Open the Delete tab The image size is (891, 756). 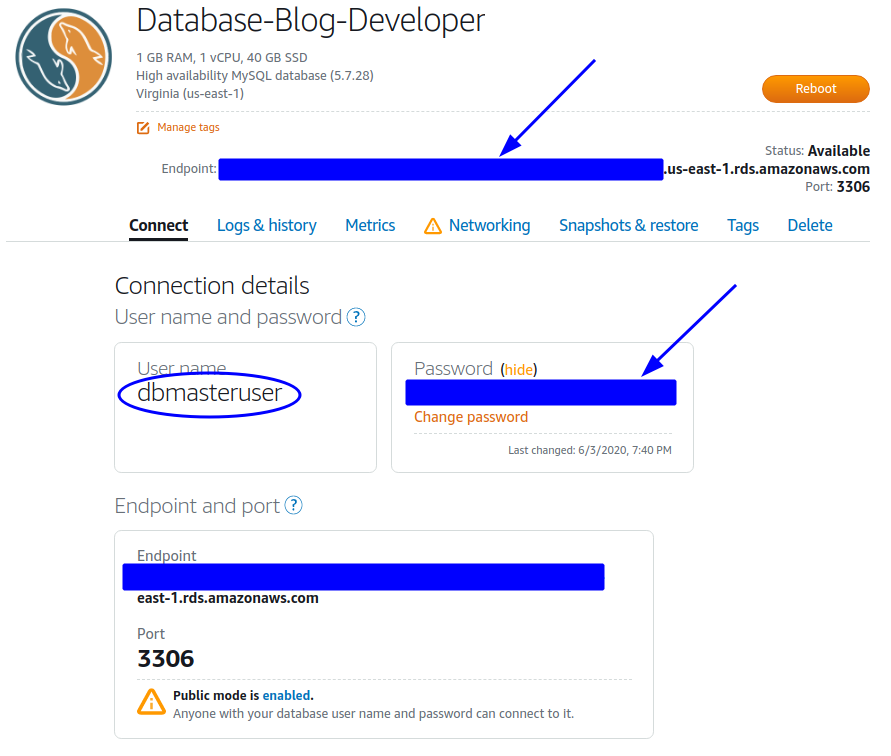[810, 226]
